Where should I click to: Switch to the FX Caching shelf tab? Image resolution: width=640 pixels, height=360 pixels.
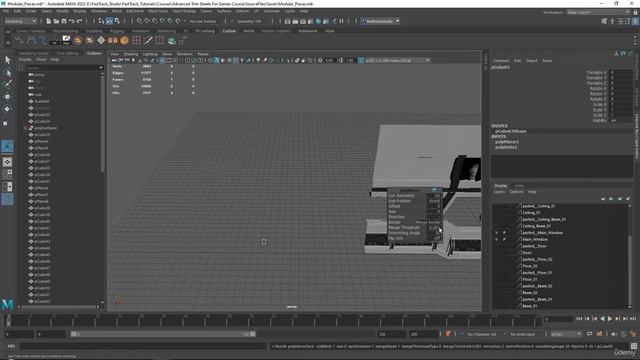[x=204, y=31]
